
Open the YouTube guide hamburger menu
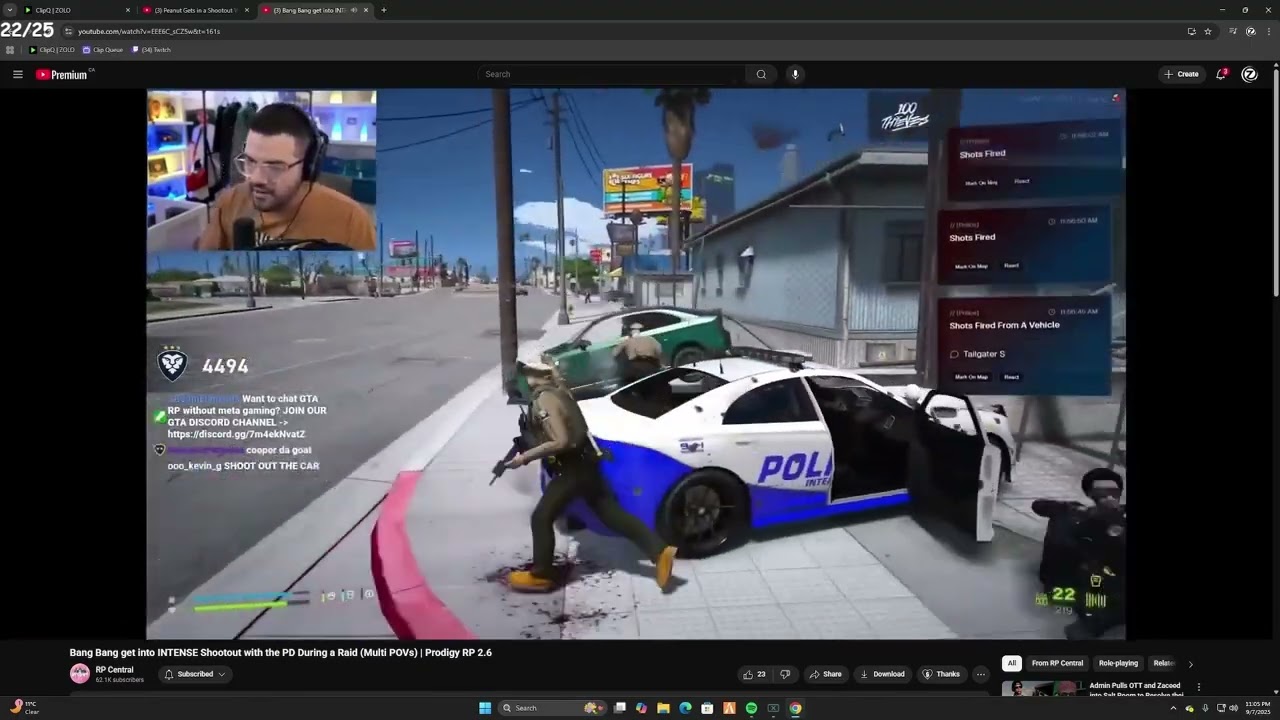click(17, 74)
